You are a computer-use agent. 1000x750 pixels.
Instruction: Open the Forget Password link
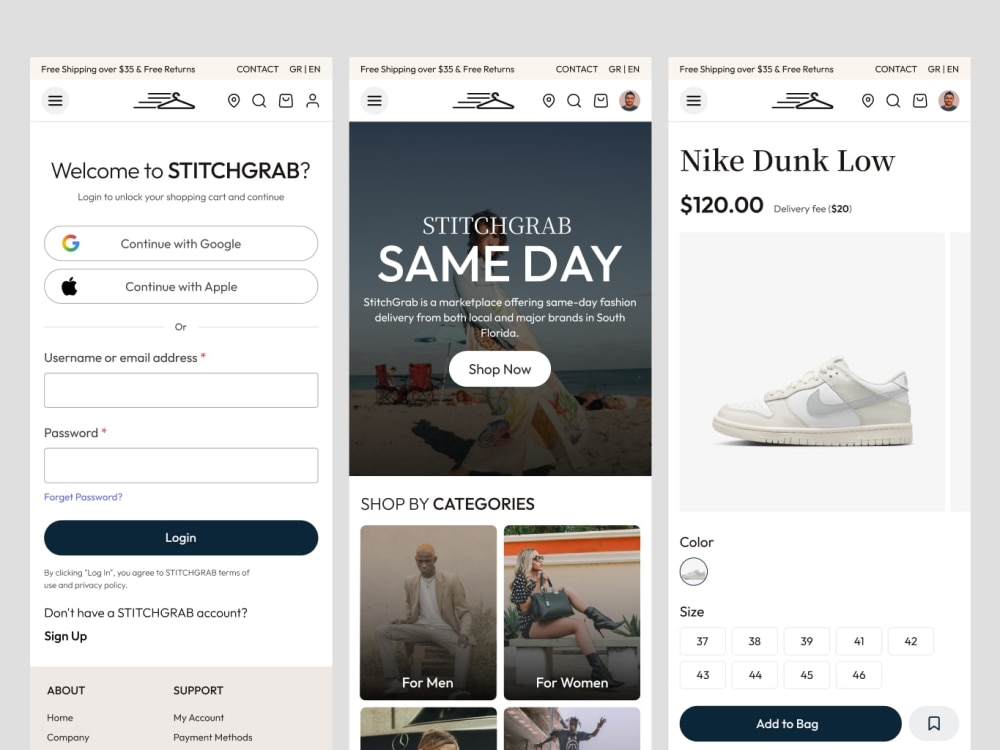pyautogui.click(x=83, y=497)
